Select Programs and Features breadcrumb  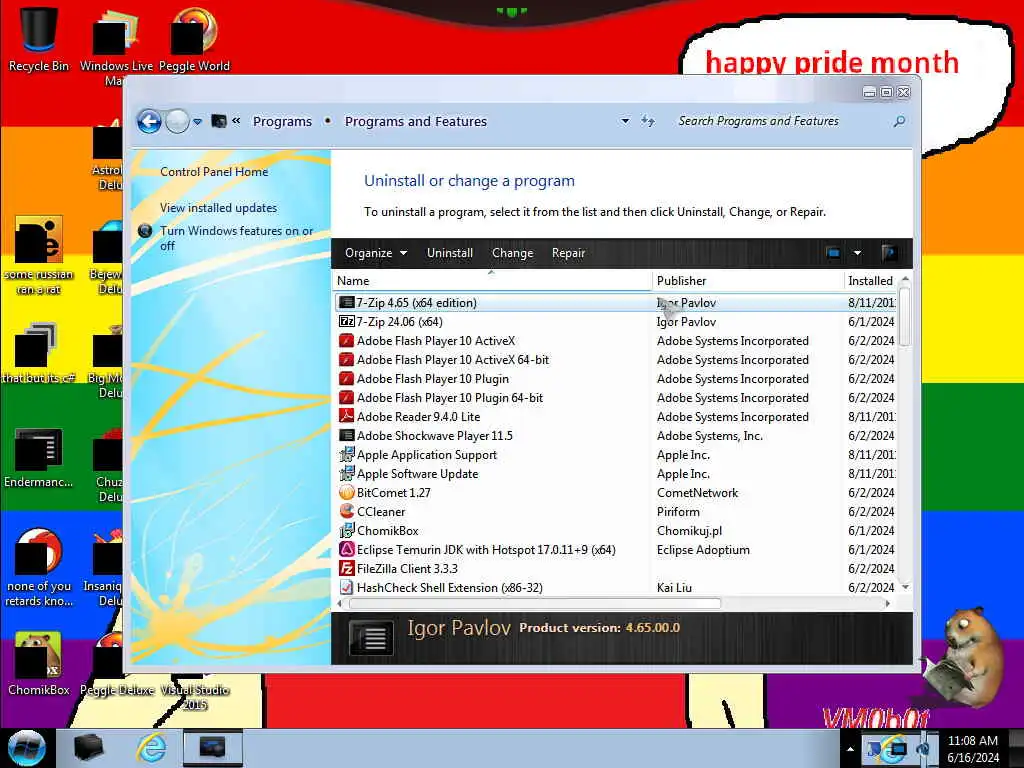pos(415,121)
